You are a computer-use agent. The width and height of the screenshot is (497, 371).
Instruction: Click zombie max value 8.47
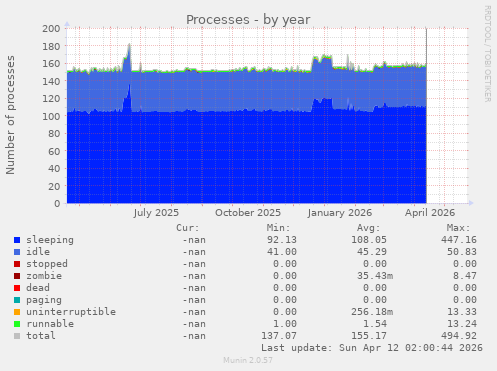click(465, 276)
